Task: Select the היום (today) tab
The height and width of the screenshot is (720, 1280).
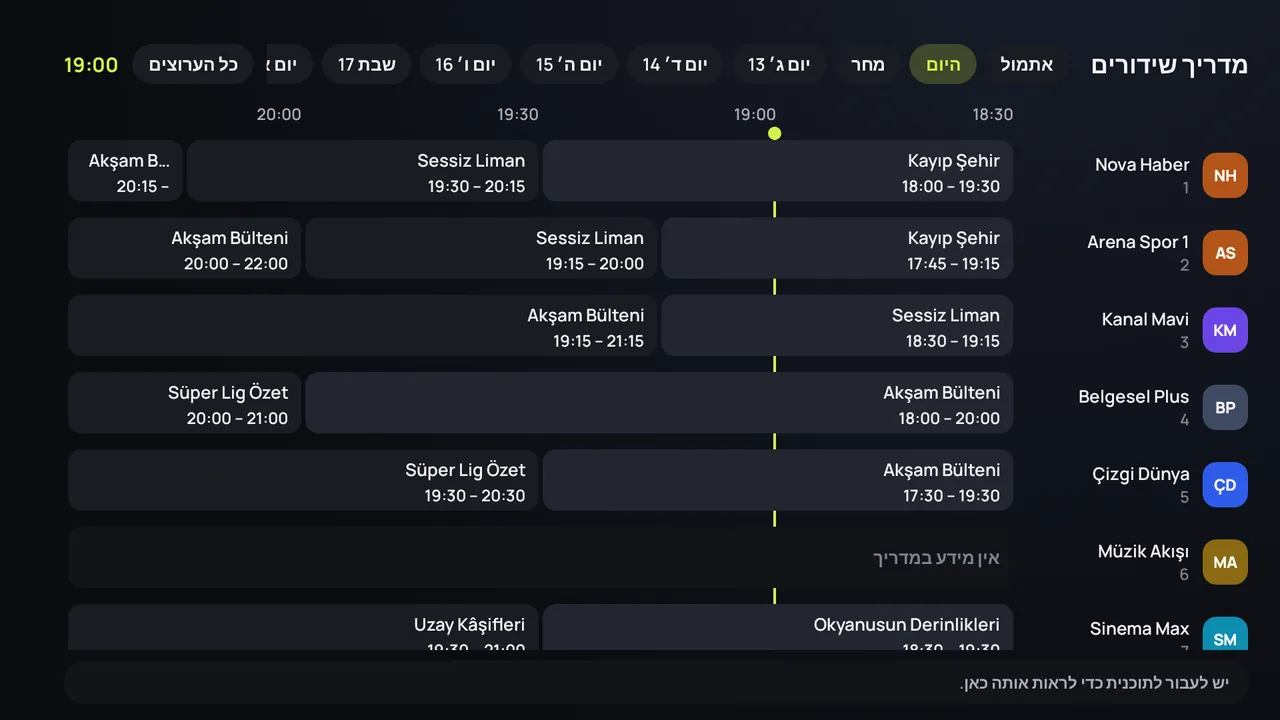Action: 943,65
